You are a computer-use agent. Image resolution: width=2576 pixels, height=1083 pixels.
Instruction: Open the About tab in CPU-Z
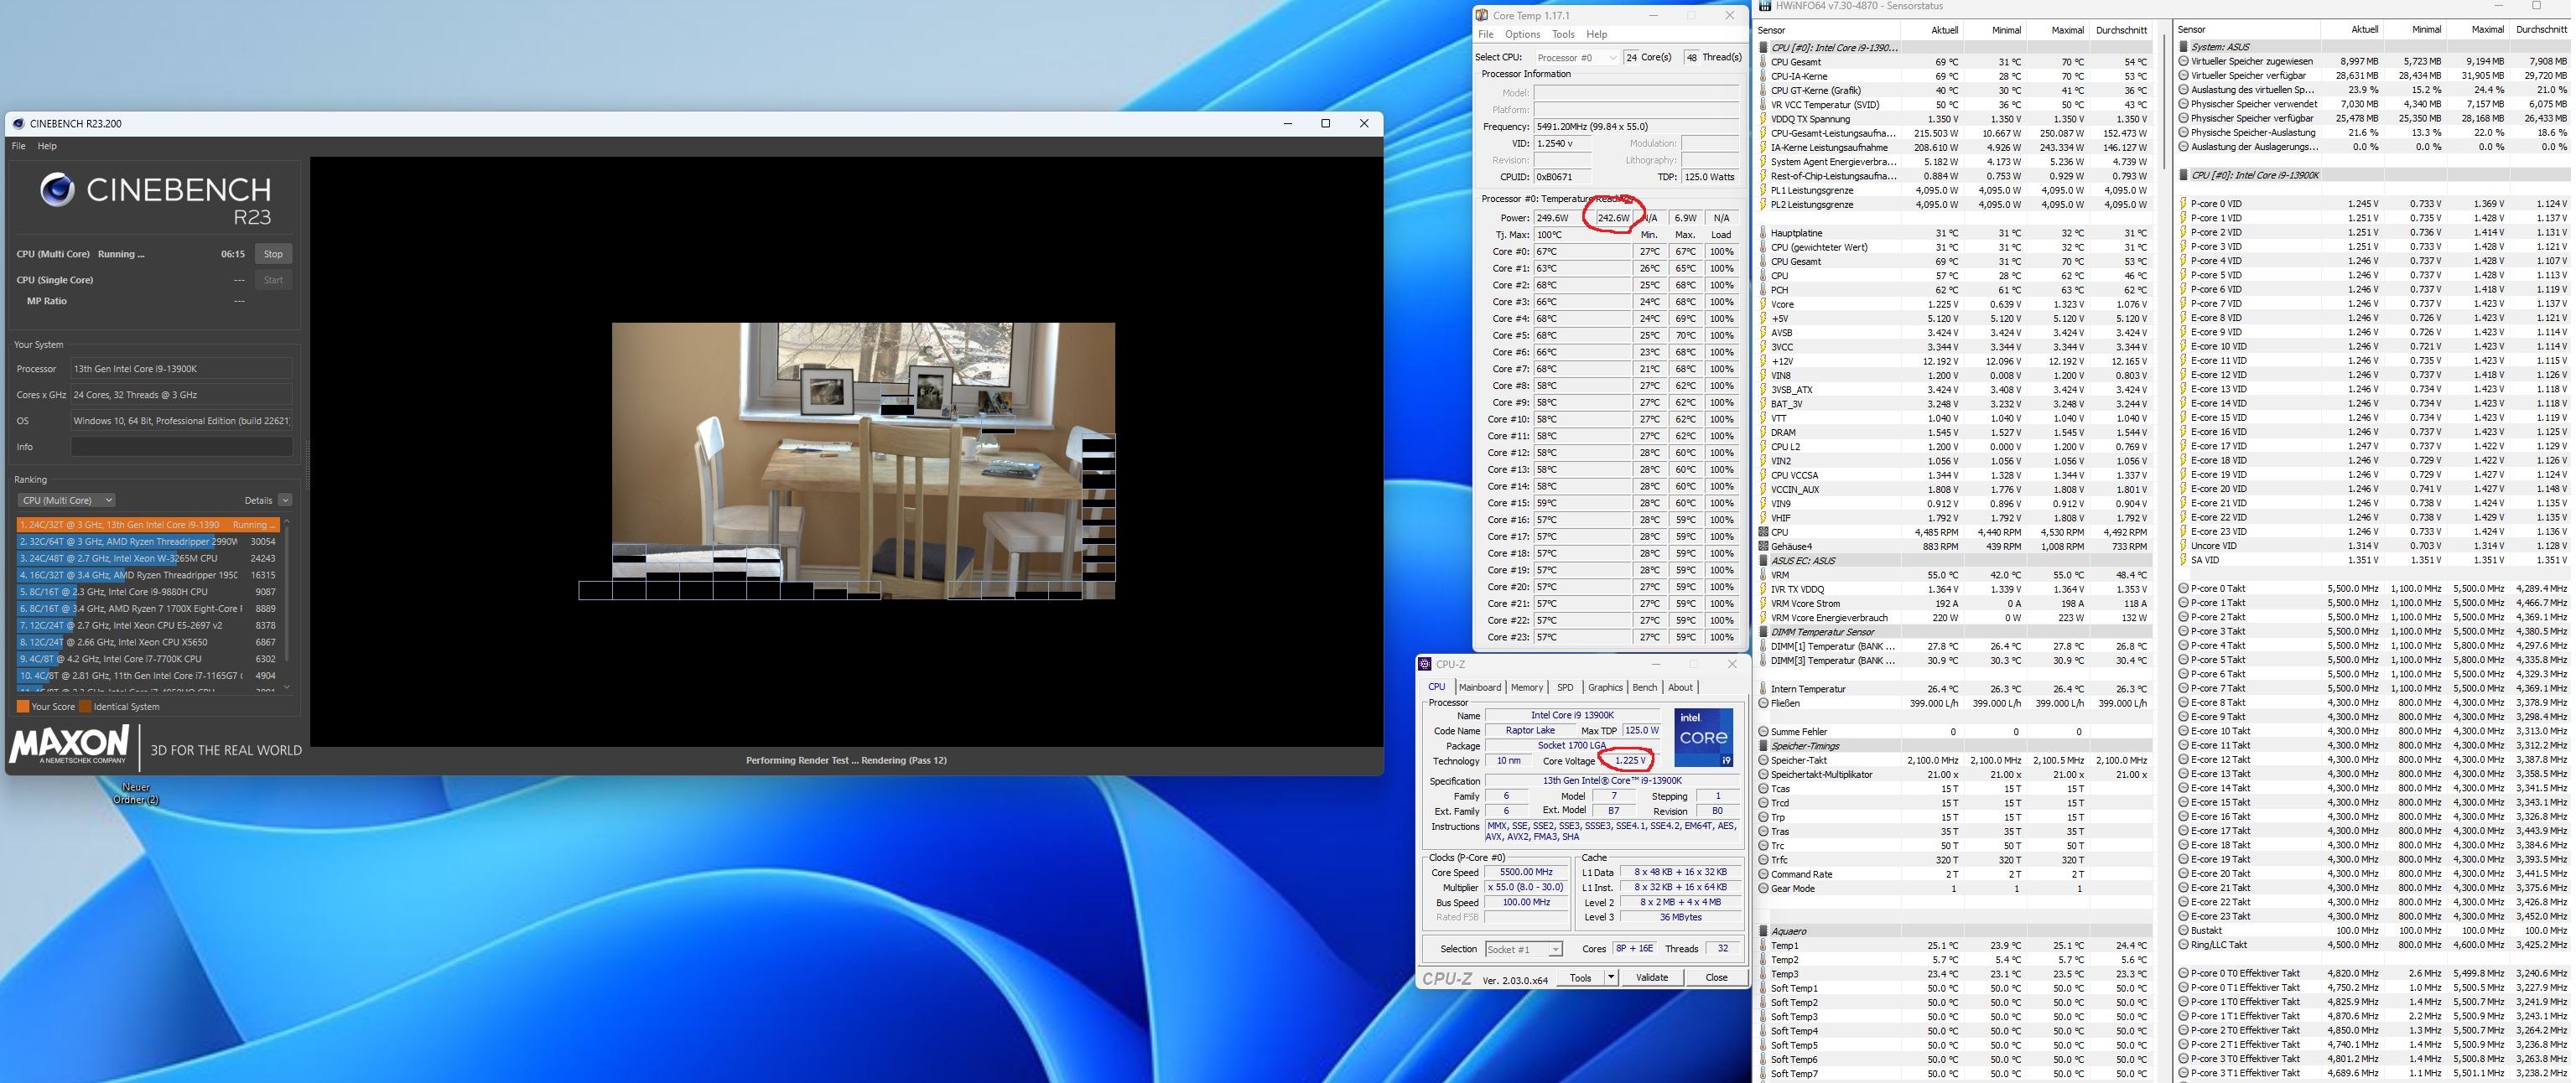click(1681, 687)
